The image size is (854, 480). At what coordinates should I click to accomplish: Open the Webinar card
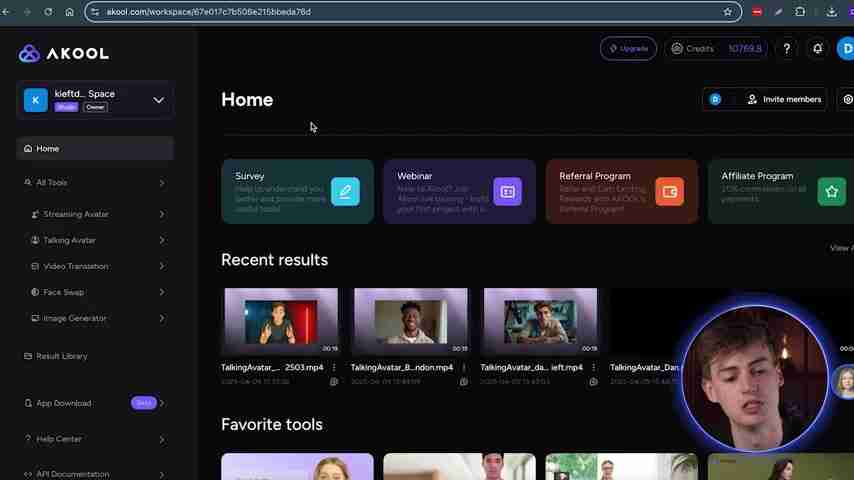[460, 191]
